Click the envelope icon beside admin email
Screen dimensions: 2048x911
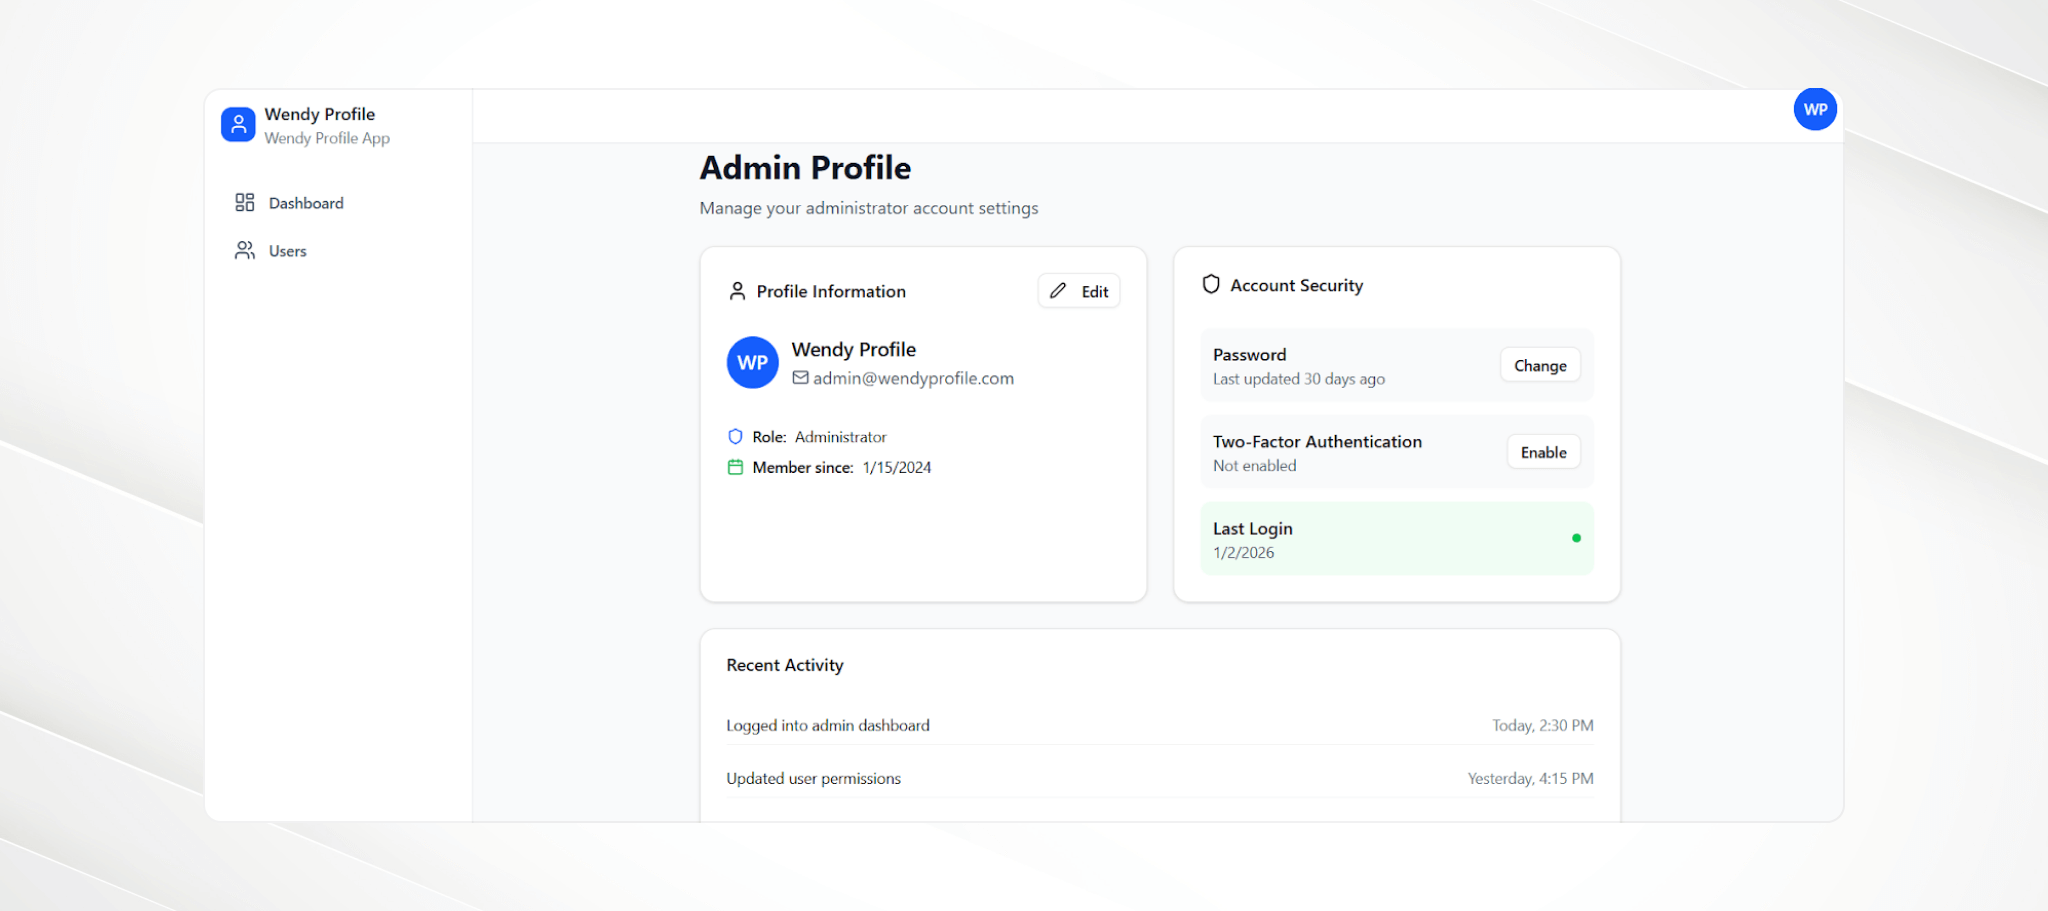[801, 378]
